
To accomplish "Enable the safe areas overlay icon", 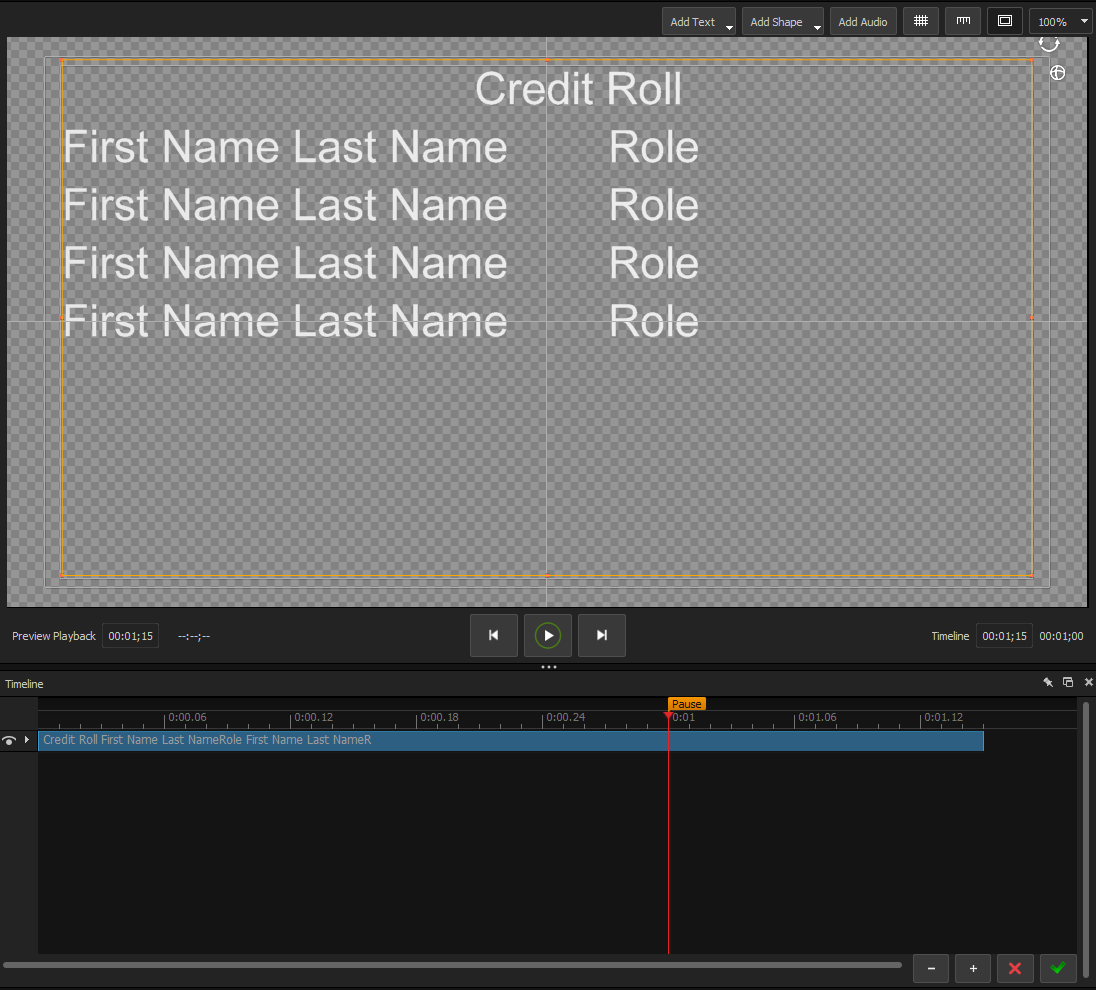I will pos(1004,21).
